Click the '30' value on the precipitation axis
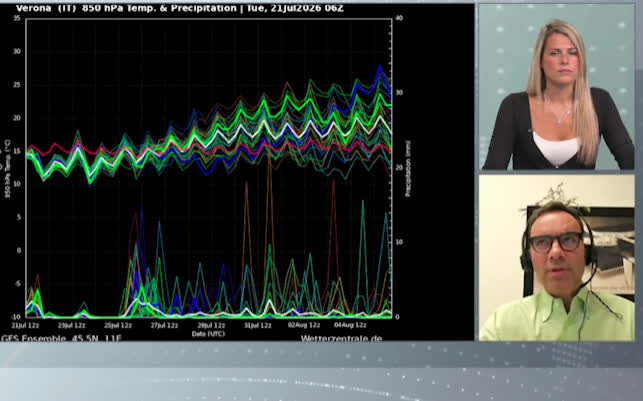 tap(399, 93)
